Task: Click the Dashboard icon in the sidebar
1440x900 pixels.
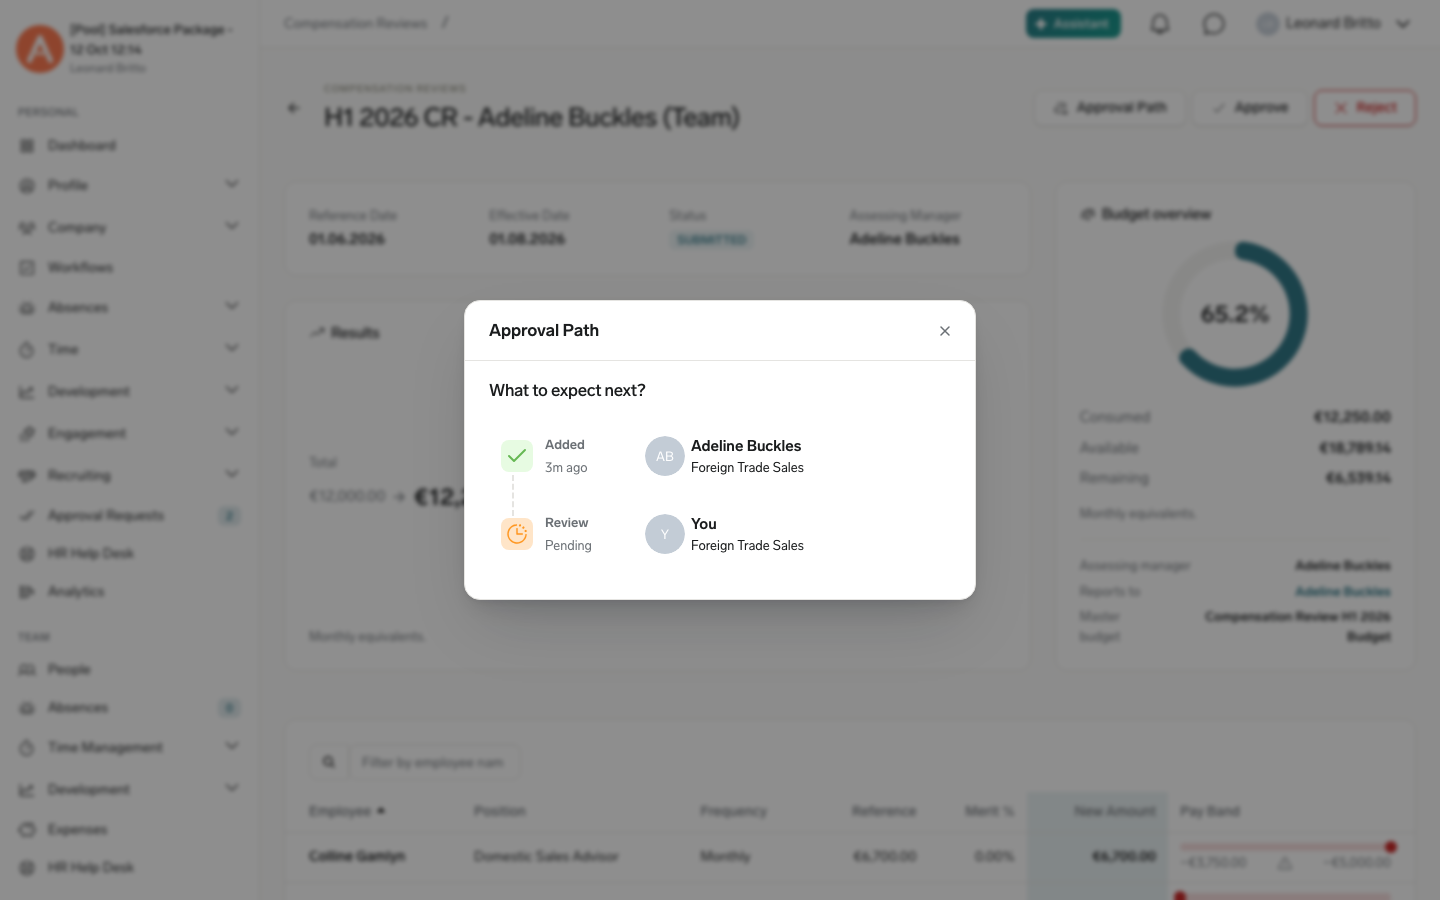Action: pos(27,146)
